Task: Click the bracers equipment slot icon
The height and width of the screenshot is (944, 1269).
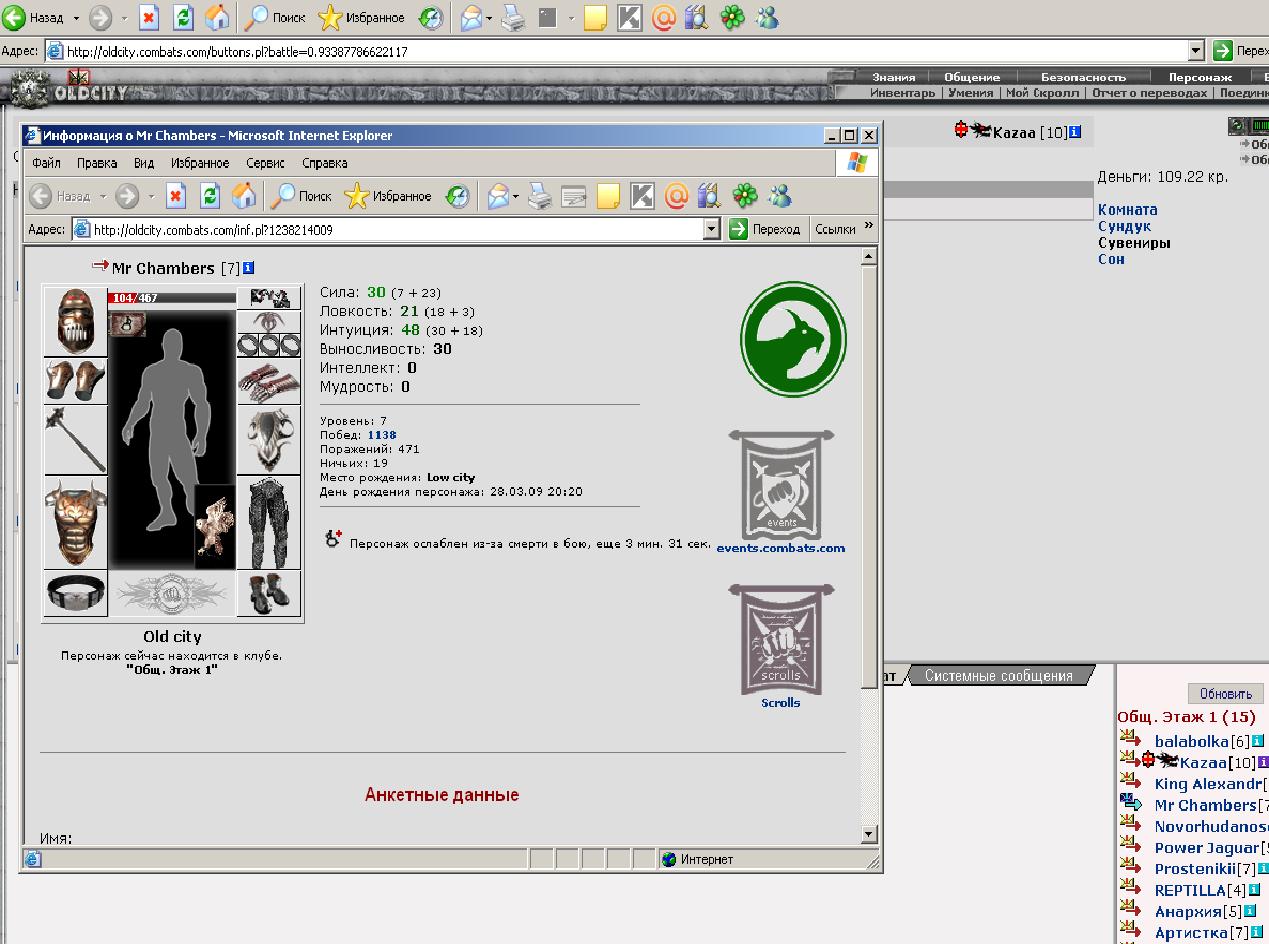Action: (x=75, y=380)
